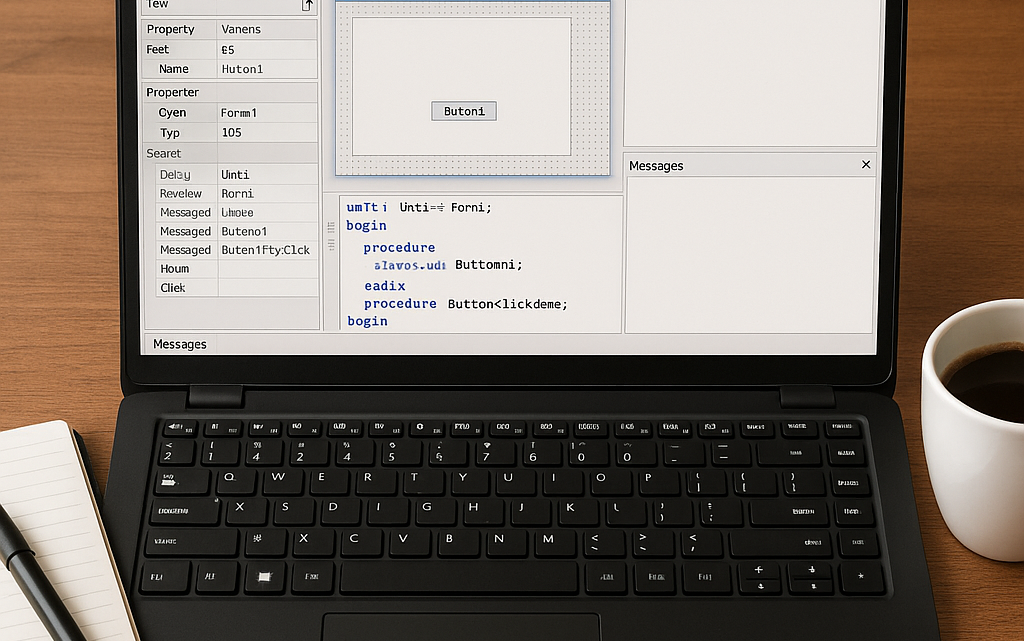1024x641 pixels.
Task: Click the 105 value of Typ
Action: pyautogui.click(x=232, y=133)
